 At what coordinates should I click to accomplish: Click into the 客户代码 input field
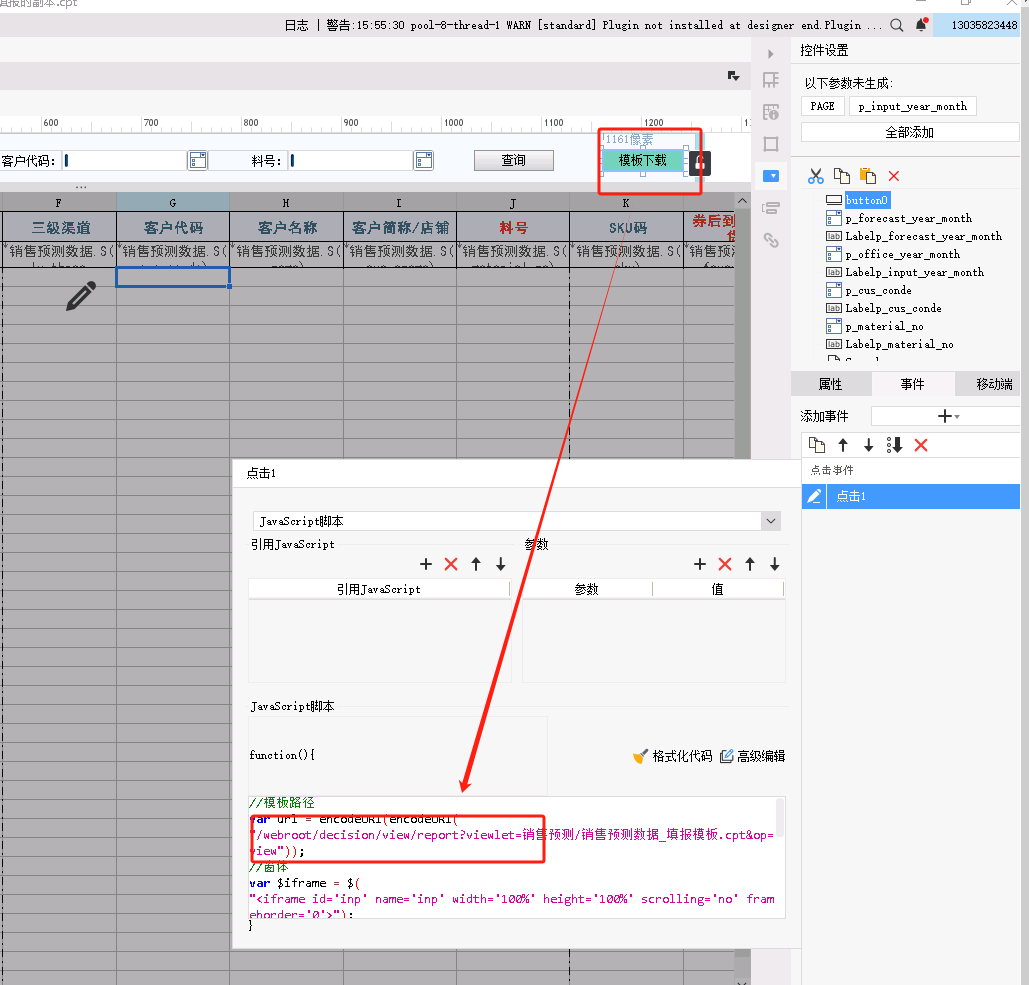[x=125, y=160]
